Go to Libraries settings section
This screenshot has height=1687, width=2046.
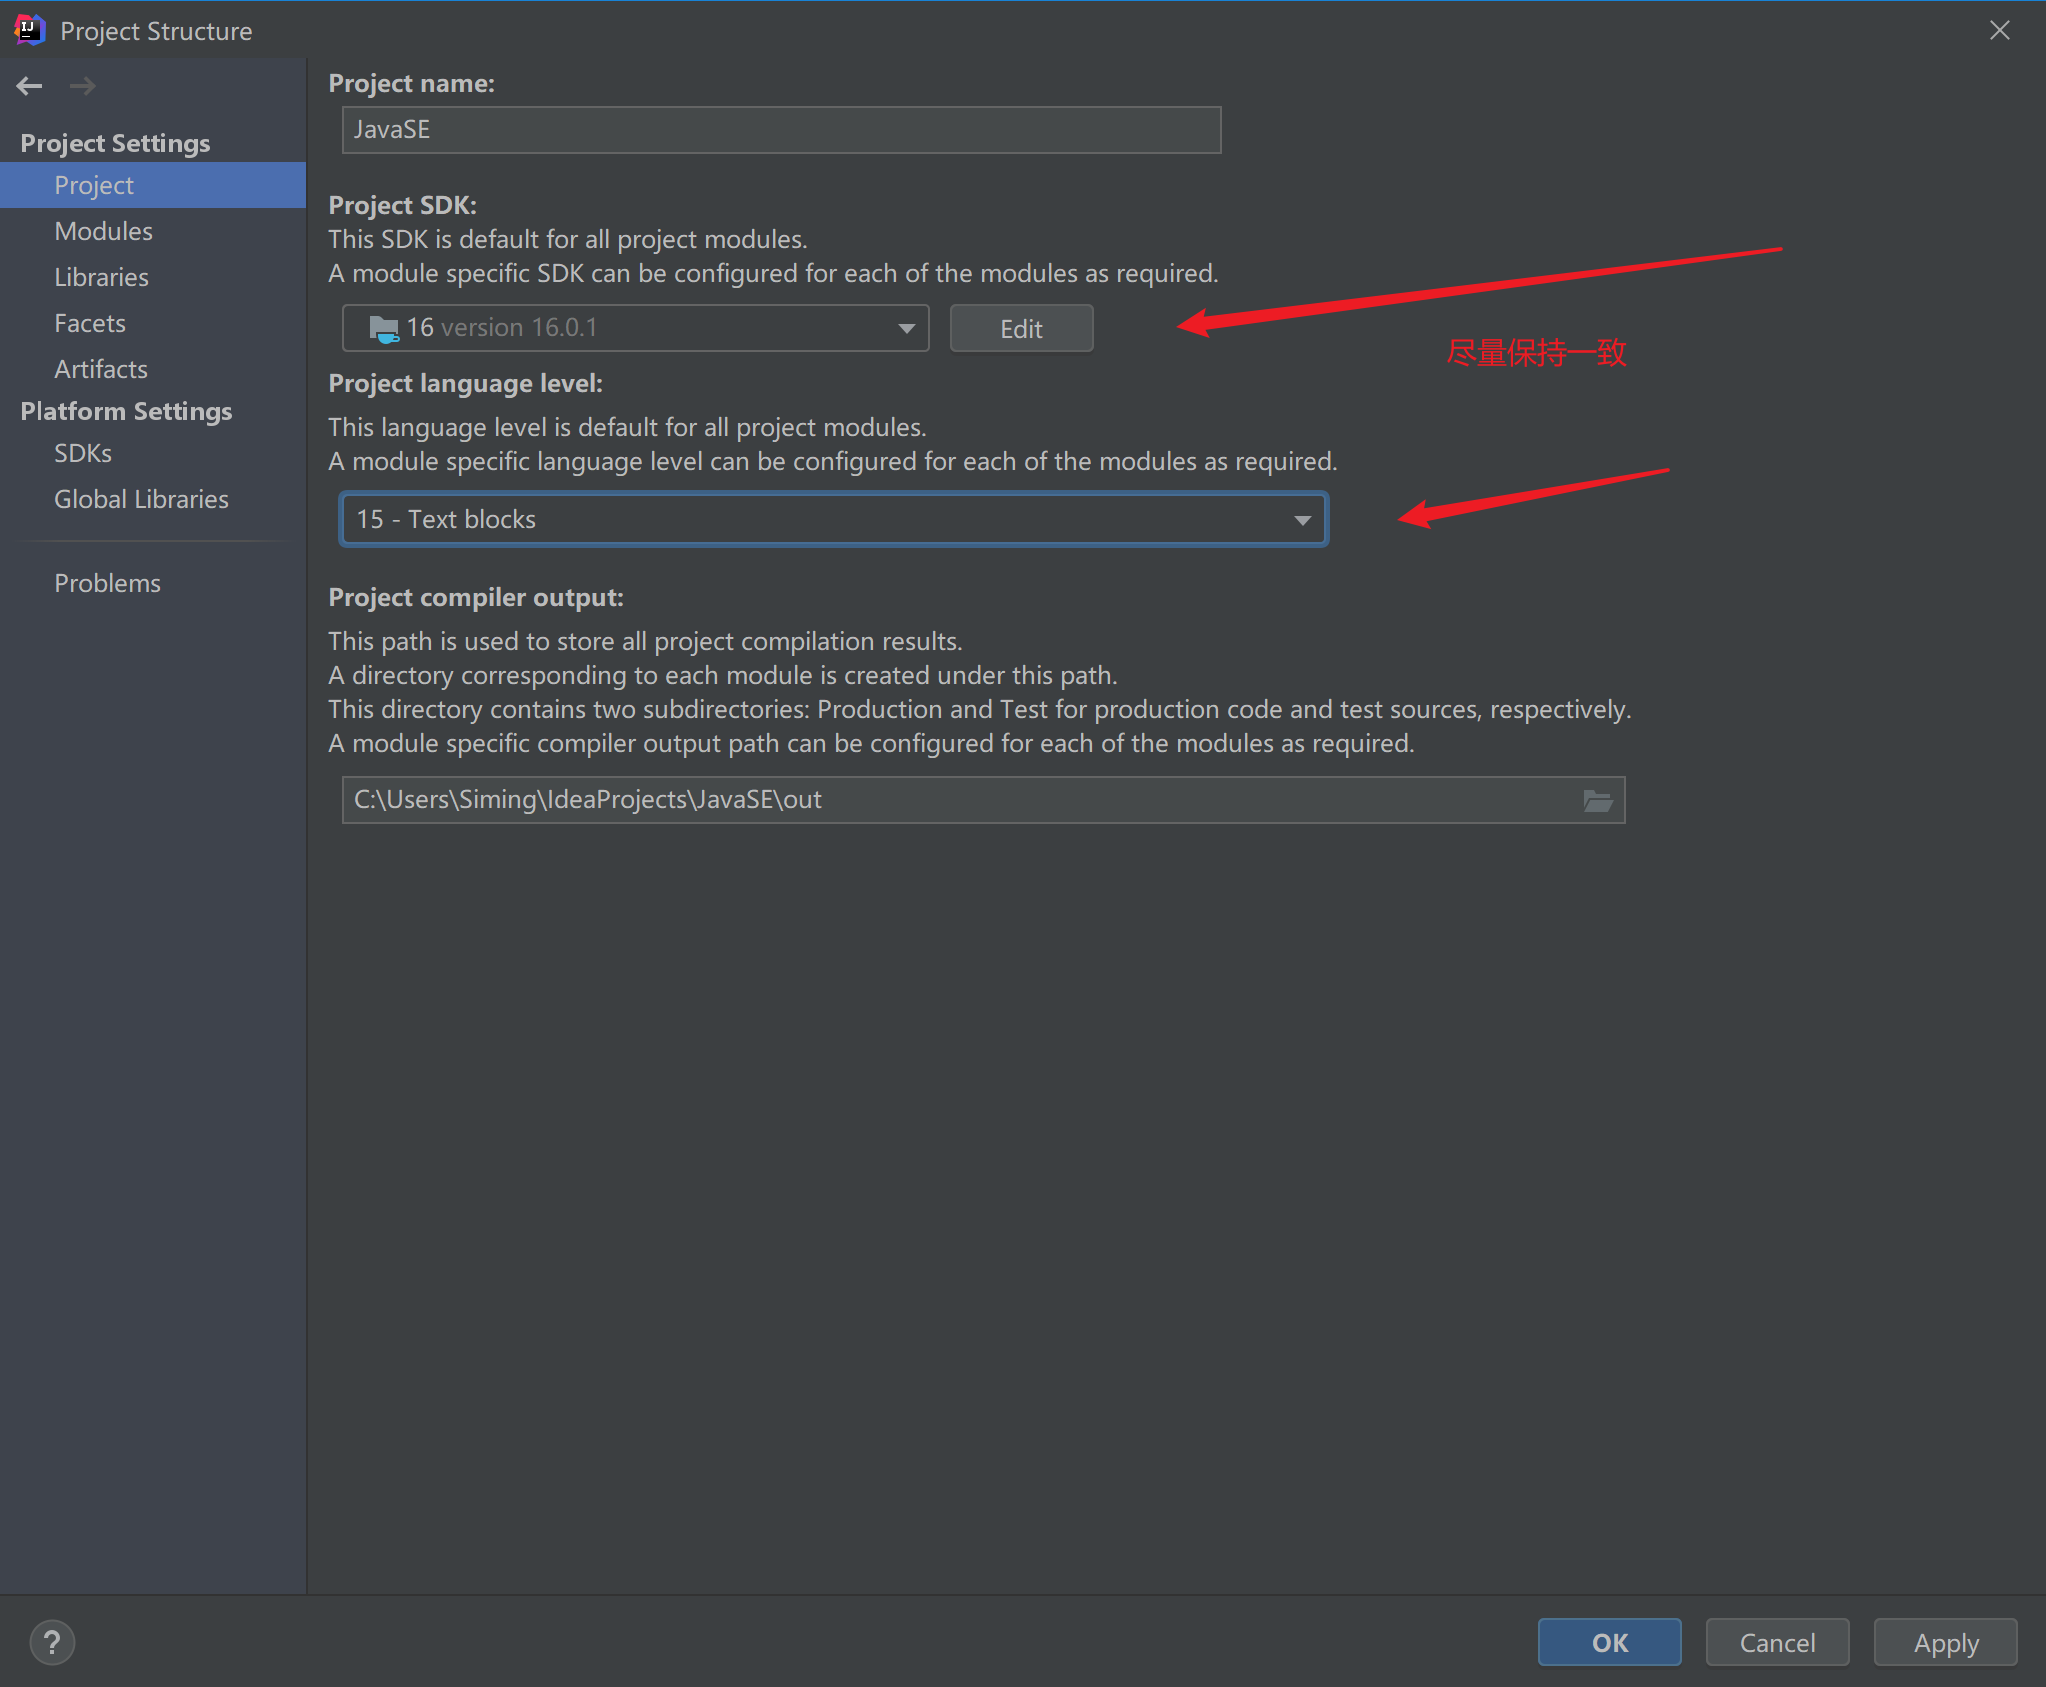pos(101,277)
